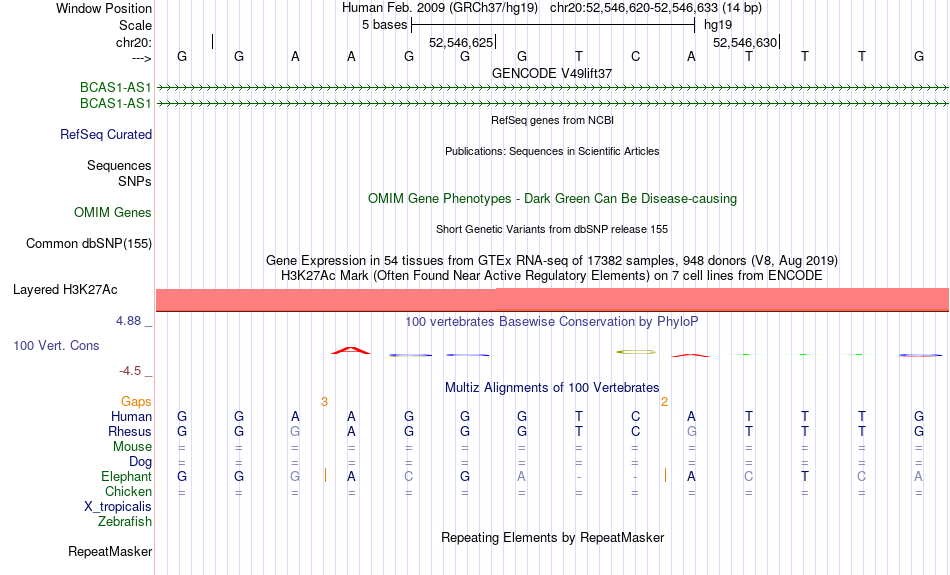Select the Chicken species label
This screenshot has width=950, height=575.
click(128, 491)
